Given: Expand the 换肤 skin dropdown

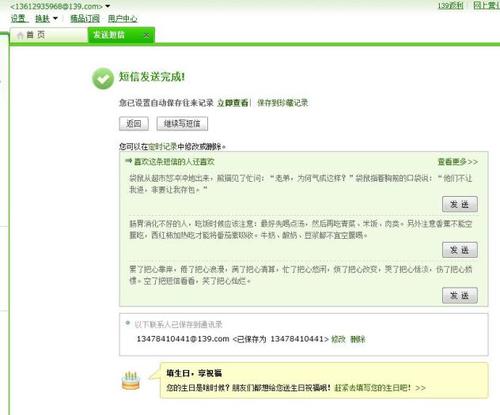Looking at the screenshot, I should tap(55, 18).
